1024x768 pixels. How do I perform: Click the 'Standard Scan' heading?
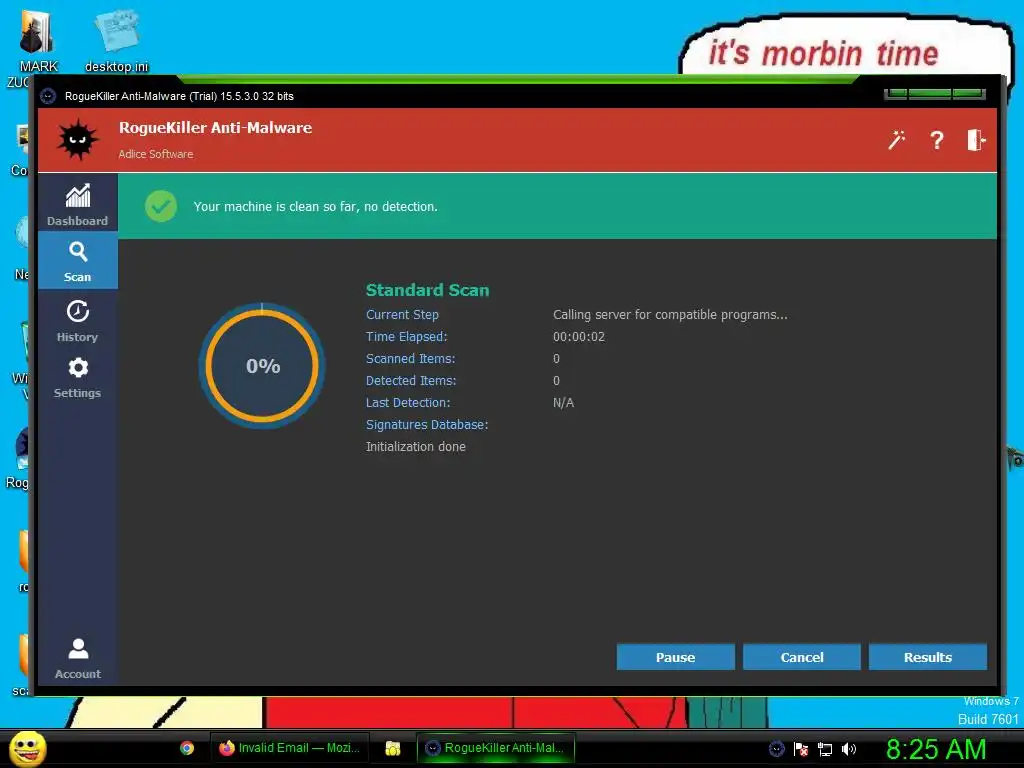427,290
